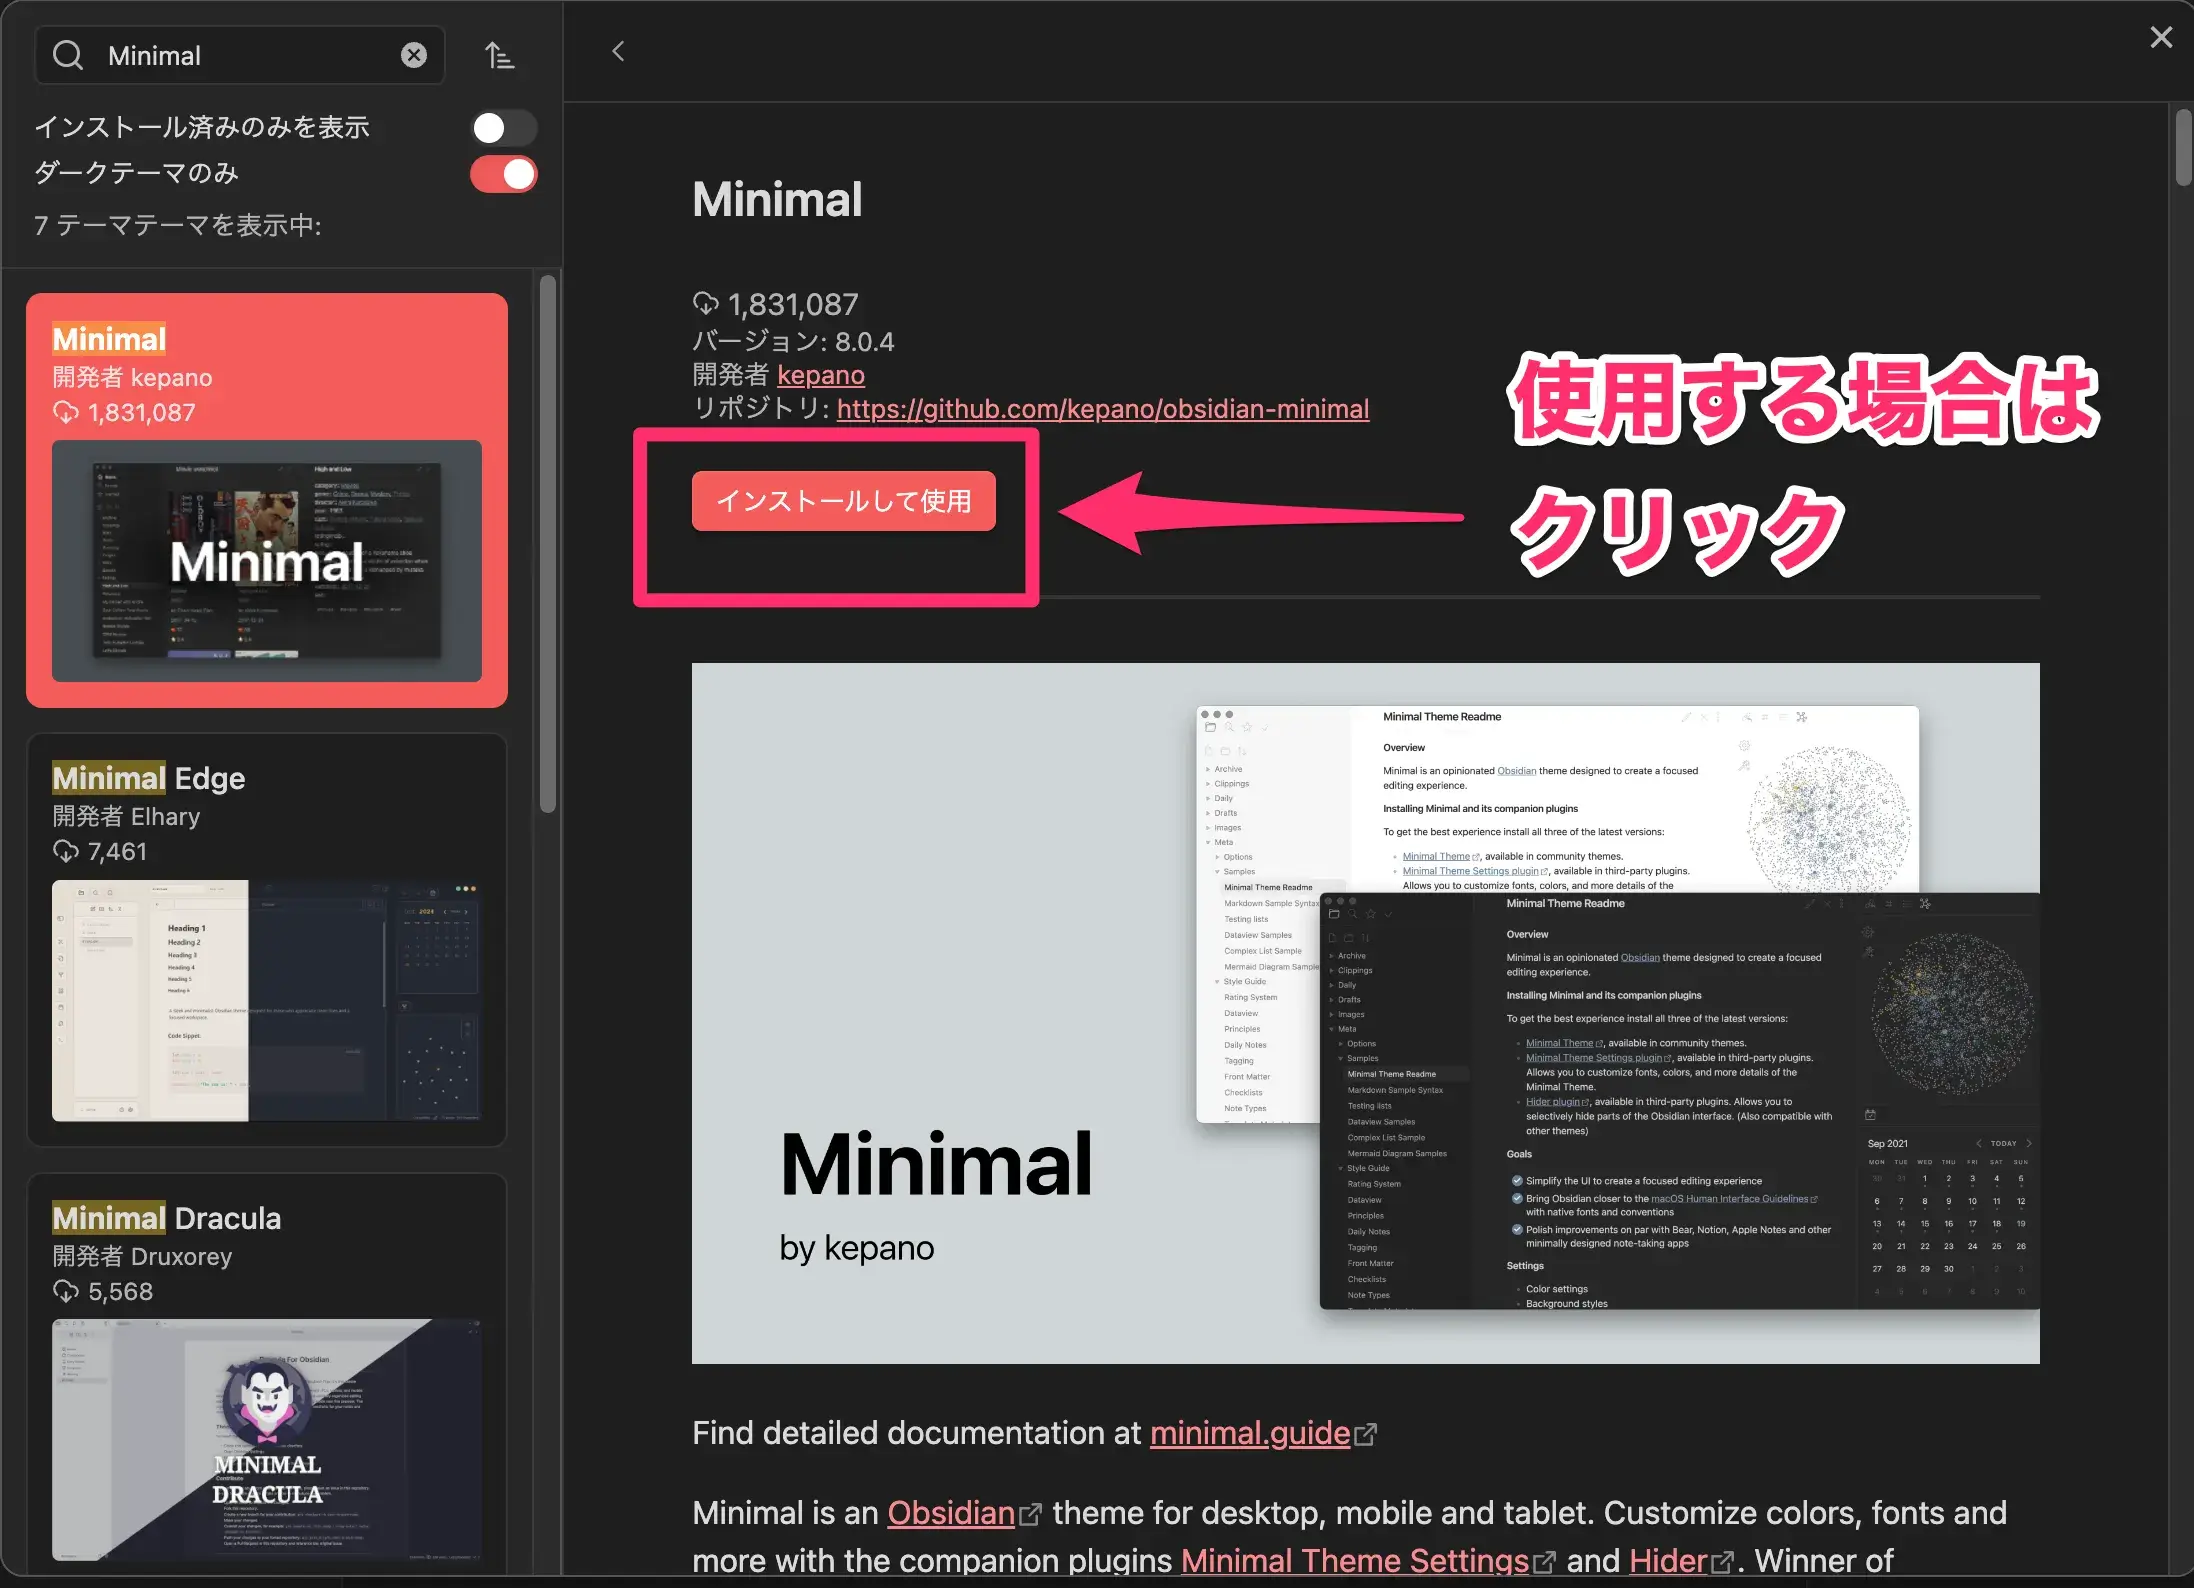The height and width of the screenshot is (1588, 2194).
Task: Click the インストールして使用 button
Action: click(x=844, y=501)
